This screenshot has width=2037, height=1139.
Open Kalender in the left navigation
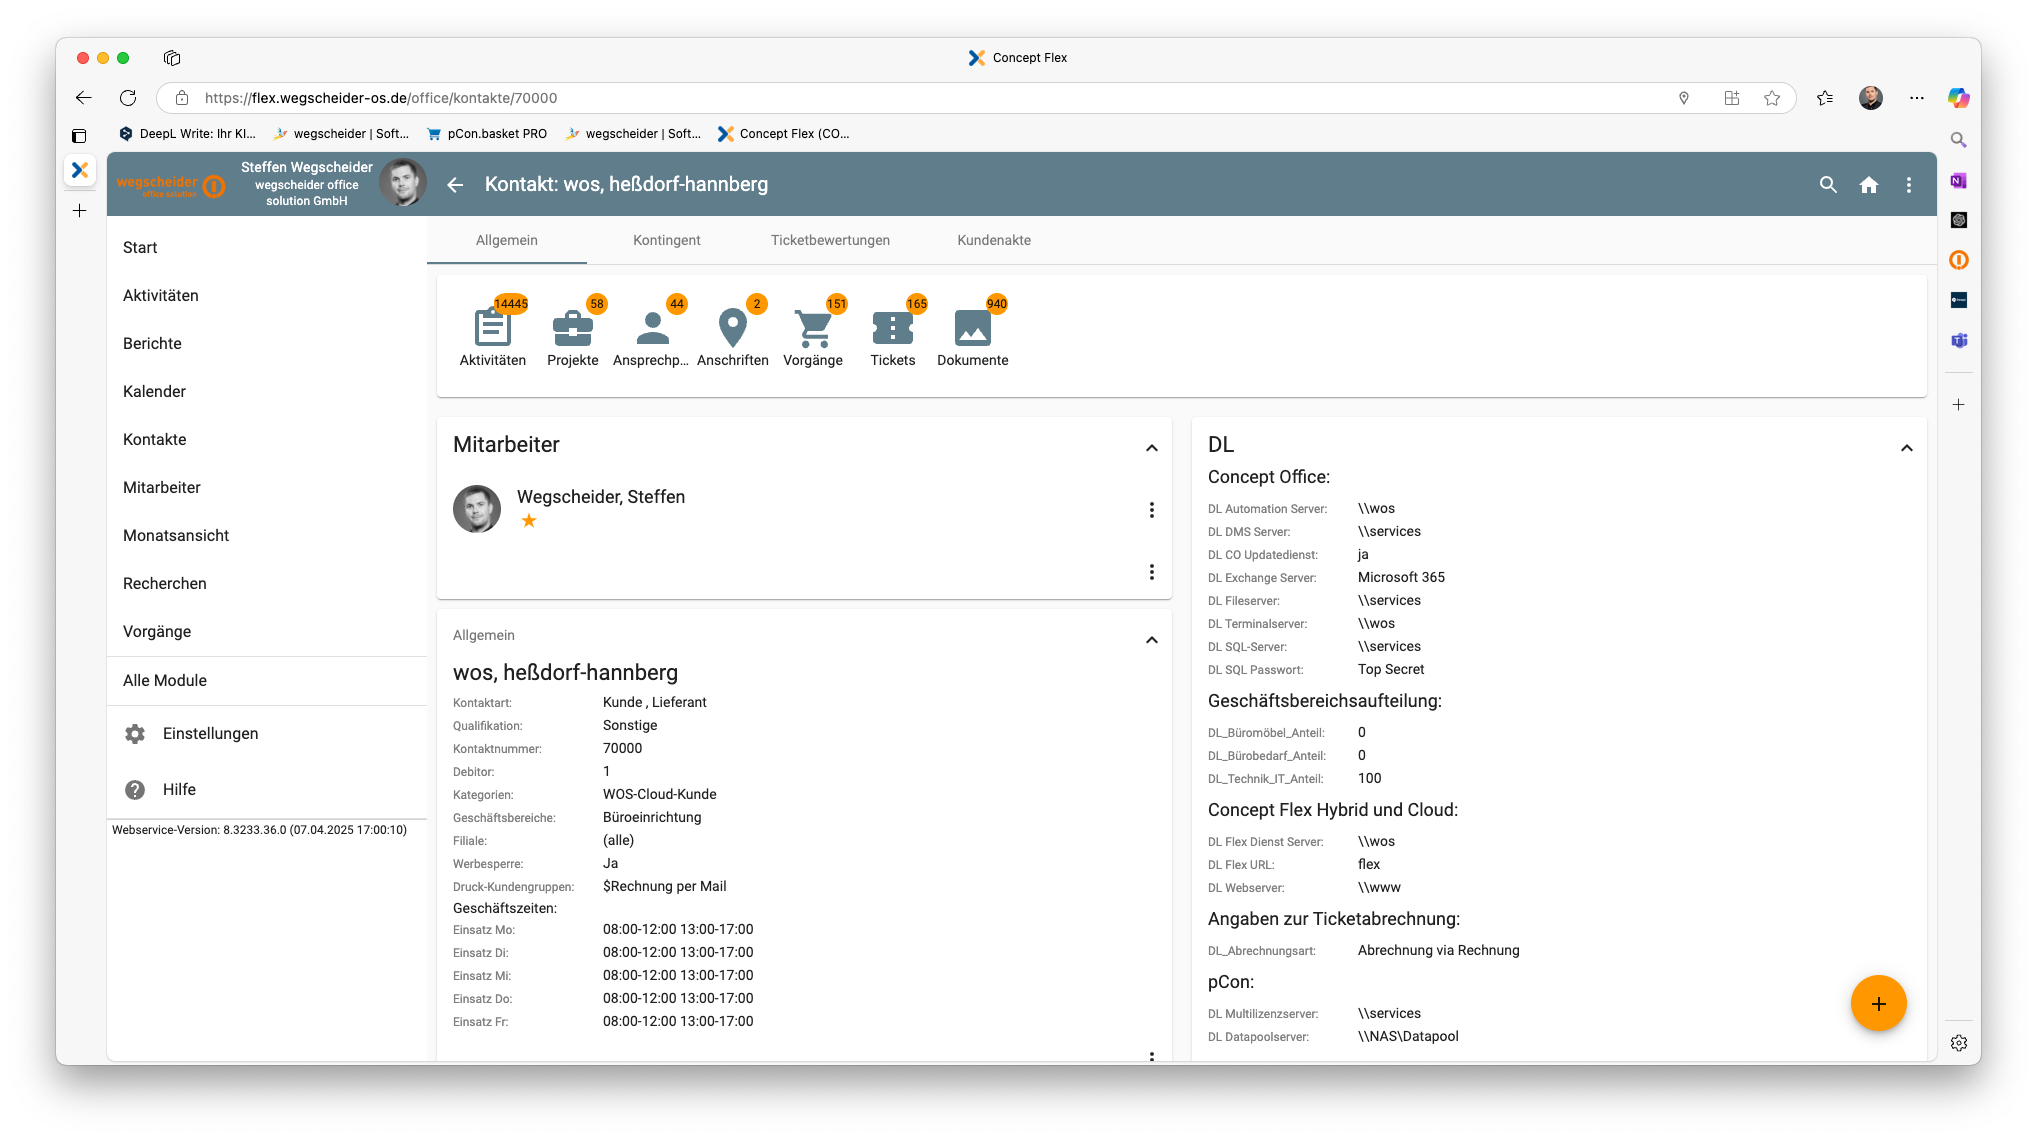(267, 392)
